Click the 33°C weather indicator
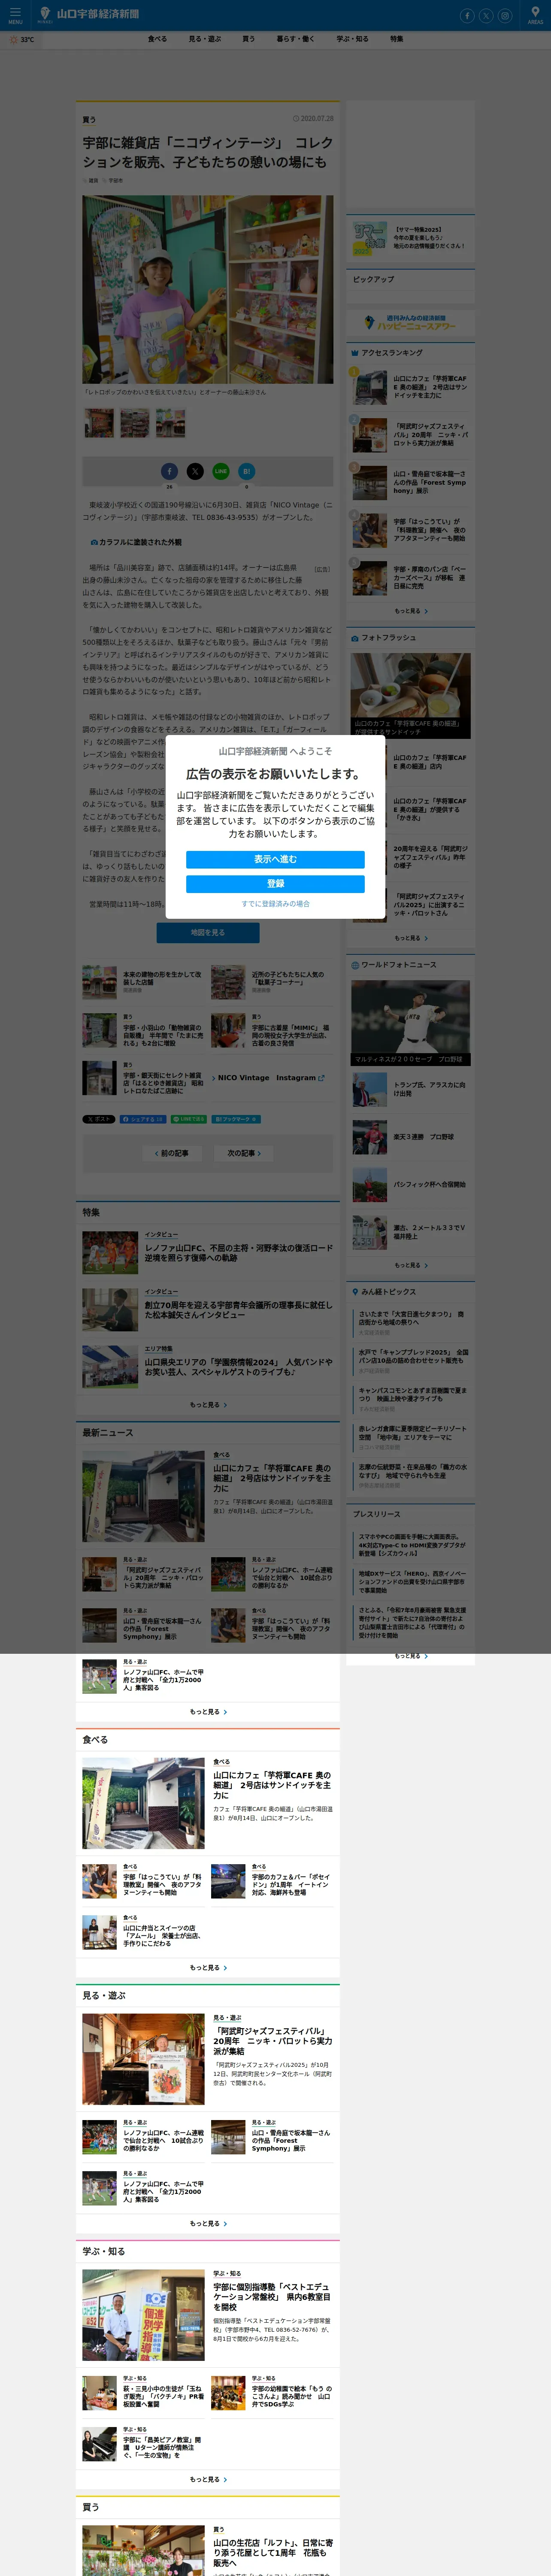 point(22,40)
